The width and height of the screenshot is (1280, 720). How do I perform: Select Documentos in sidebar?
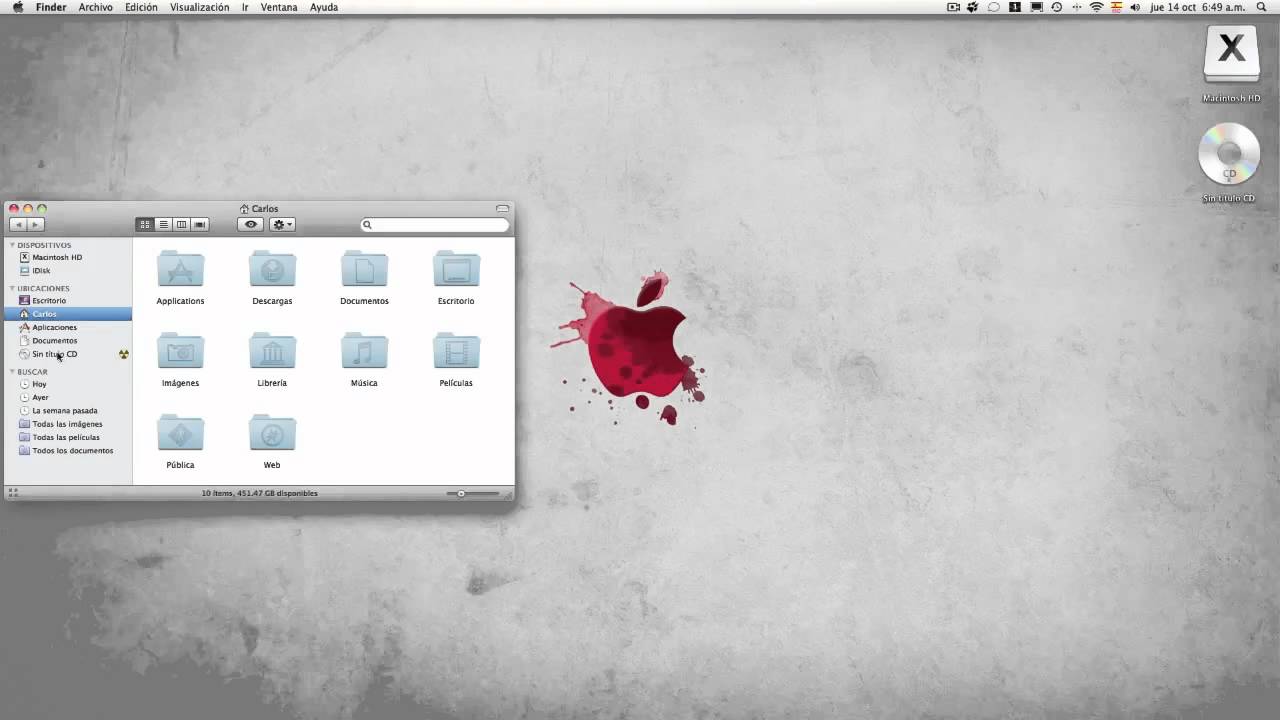tap(69, 341)
